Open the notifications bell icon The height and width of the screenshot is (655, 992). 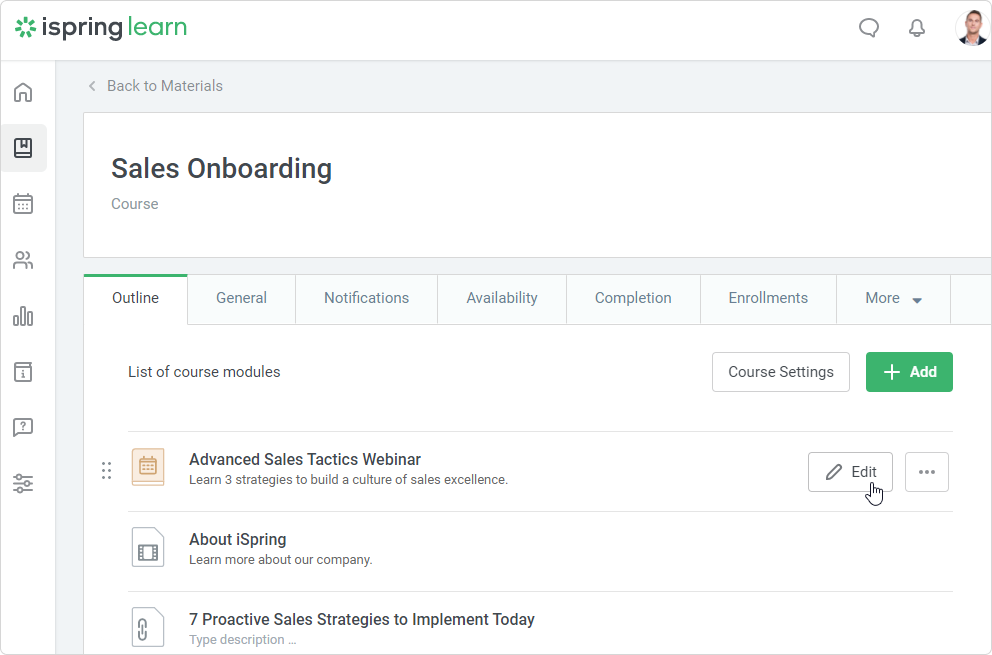coord(917,28)
